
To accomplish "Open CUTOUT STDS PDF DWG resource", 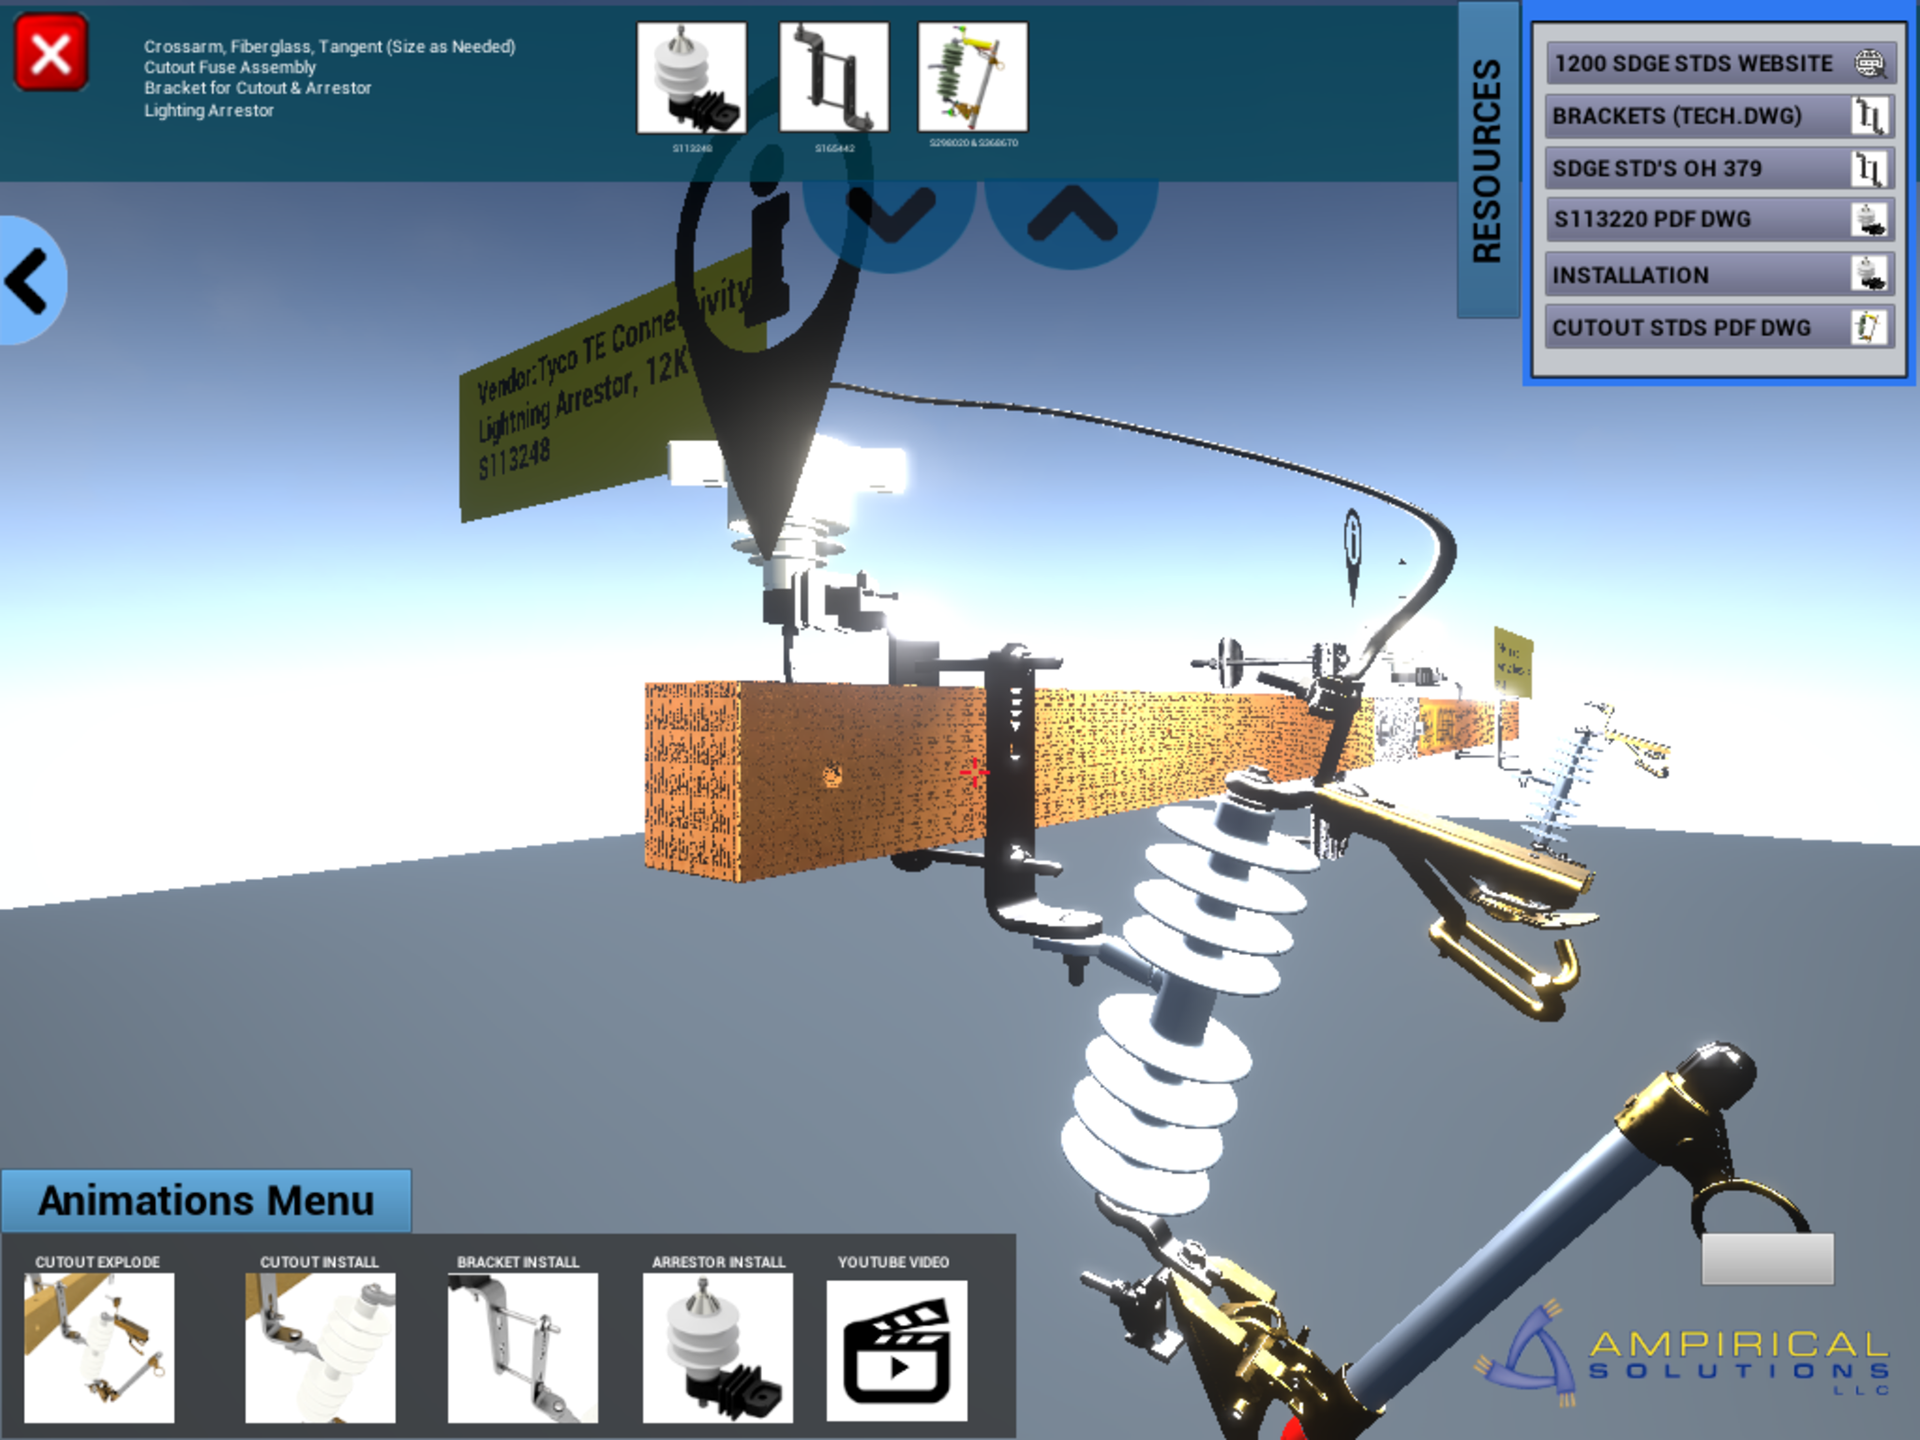I will point(1719,327).
